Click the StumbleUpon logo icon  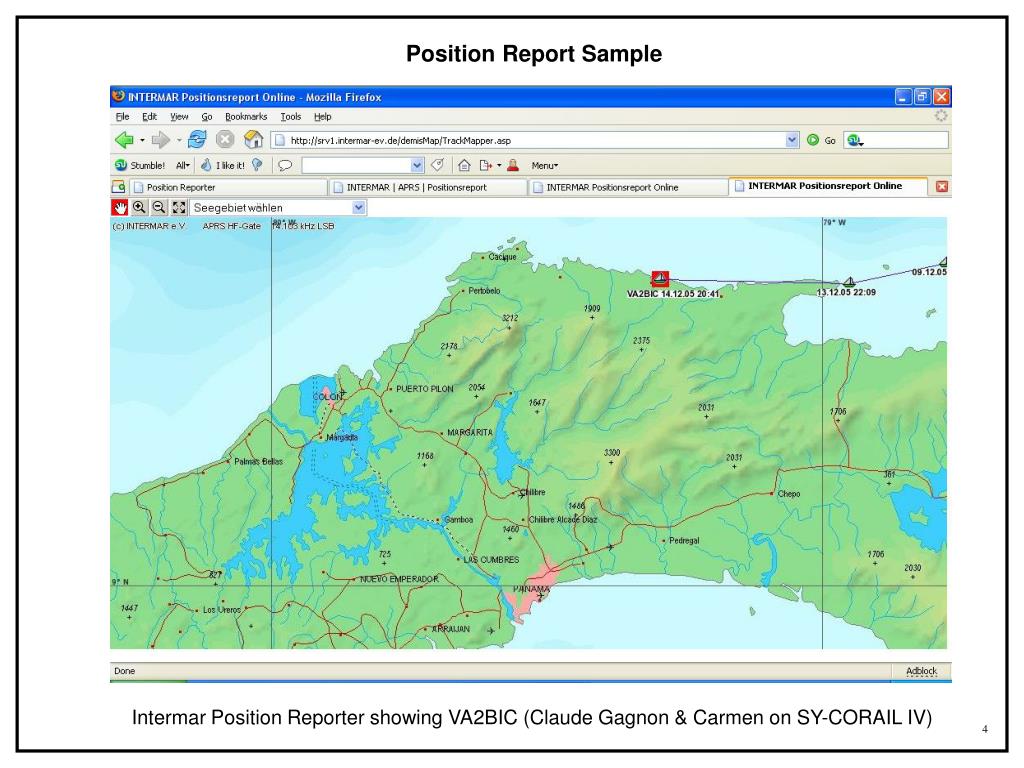pyautogui.click(x=121, y=165)
